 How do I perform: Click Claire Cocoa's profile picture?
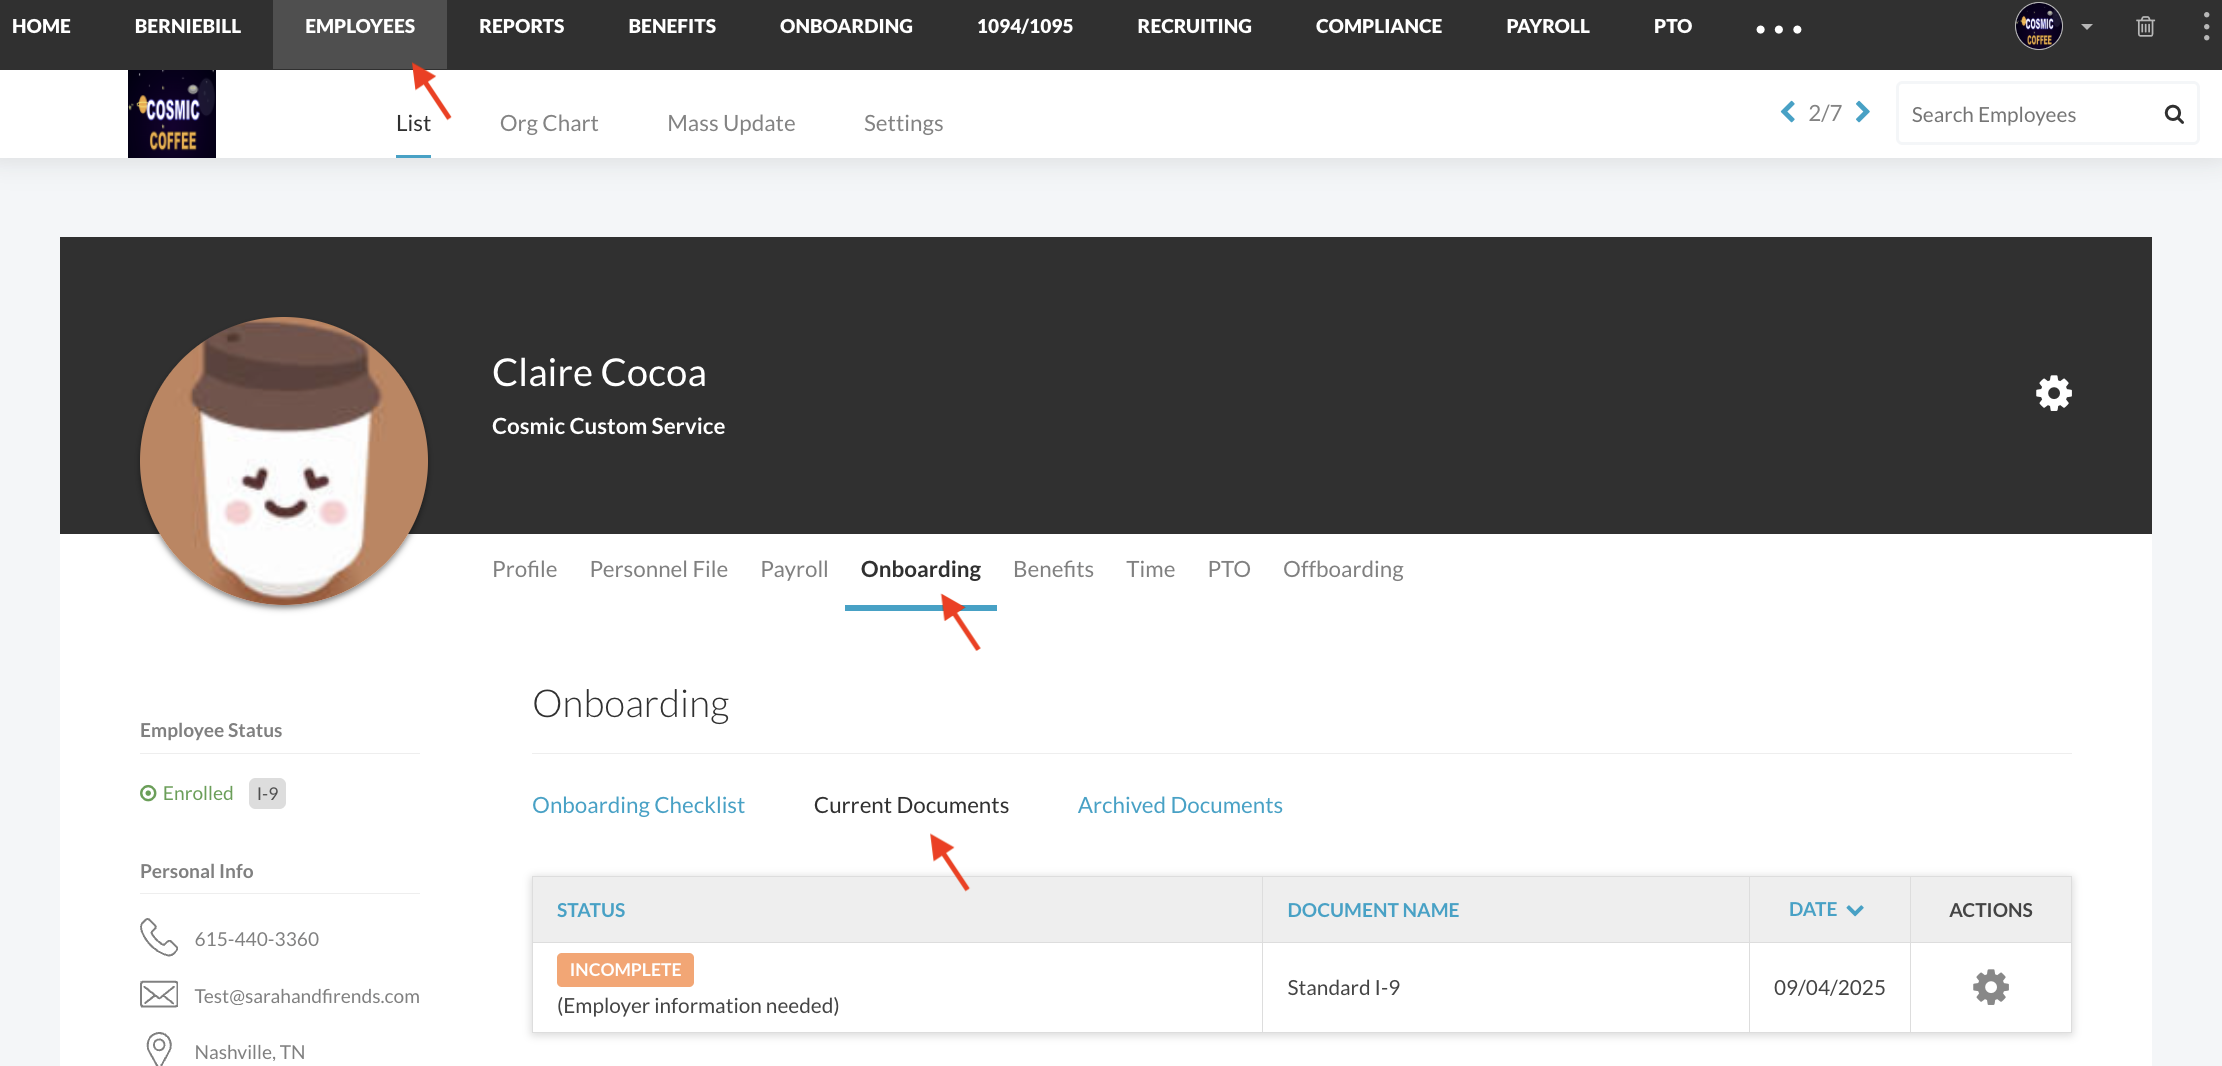[x=284, y=461]
